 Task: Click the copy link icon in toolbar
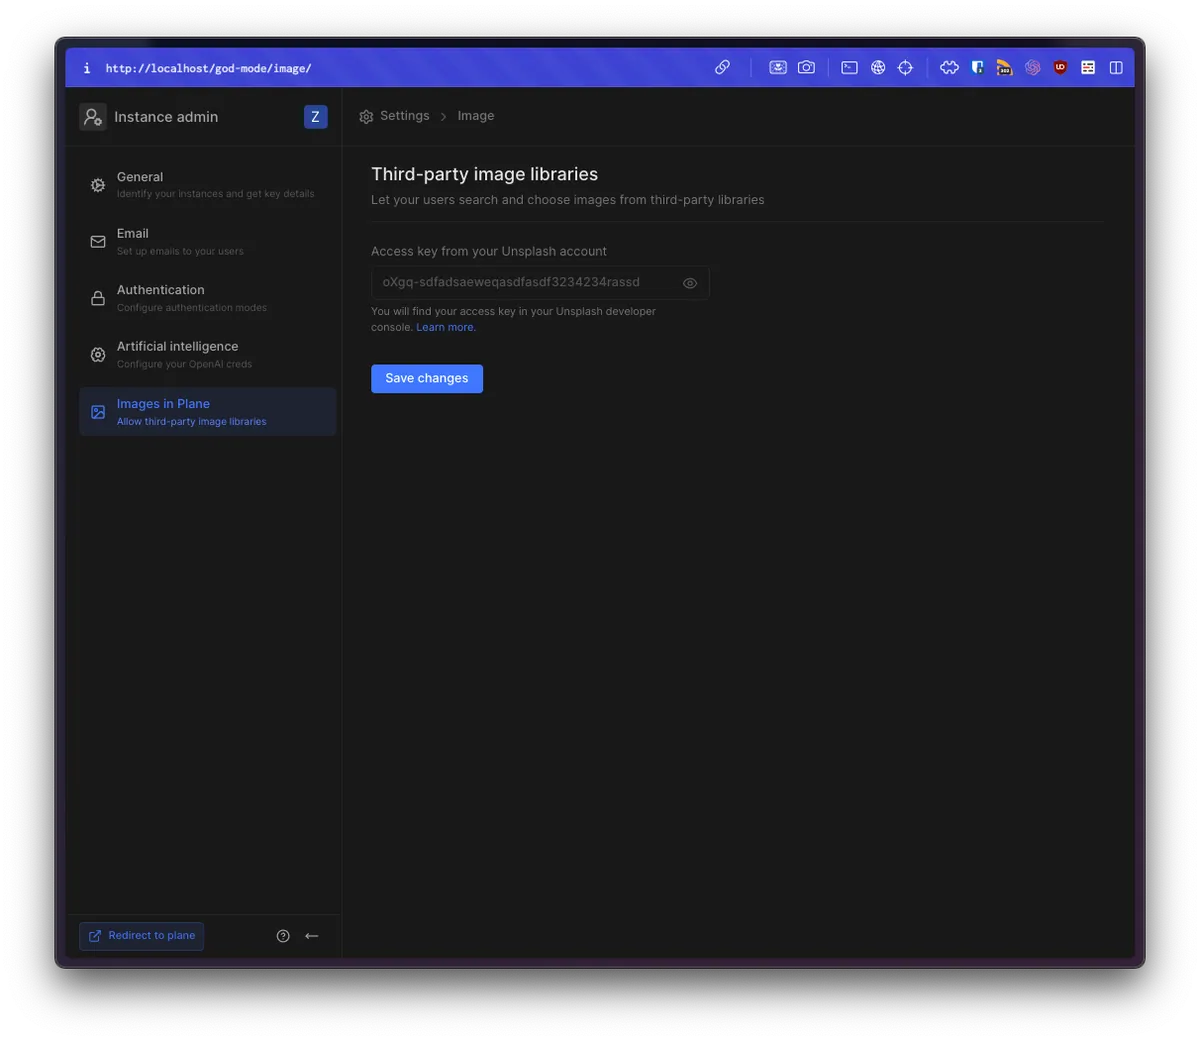point(722,68)
